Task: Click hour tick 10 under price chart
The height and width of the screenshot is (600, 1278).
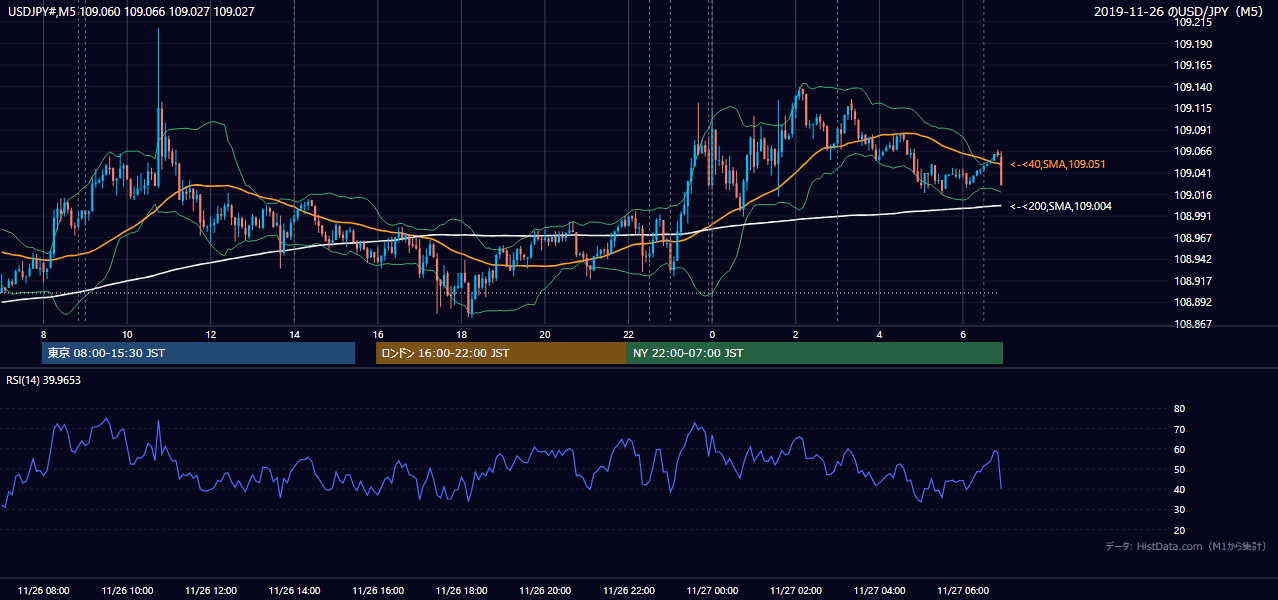Action: (127, 334)
